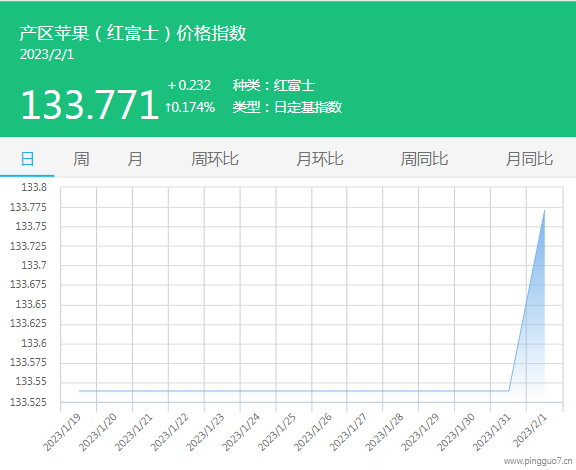576x470 pixels.
Task: Select the 日 daily tab
Action: tap(27, 159)
